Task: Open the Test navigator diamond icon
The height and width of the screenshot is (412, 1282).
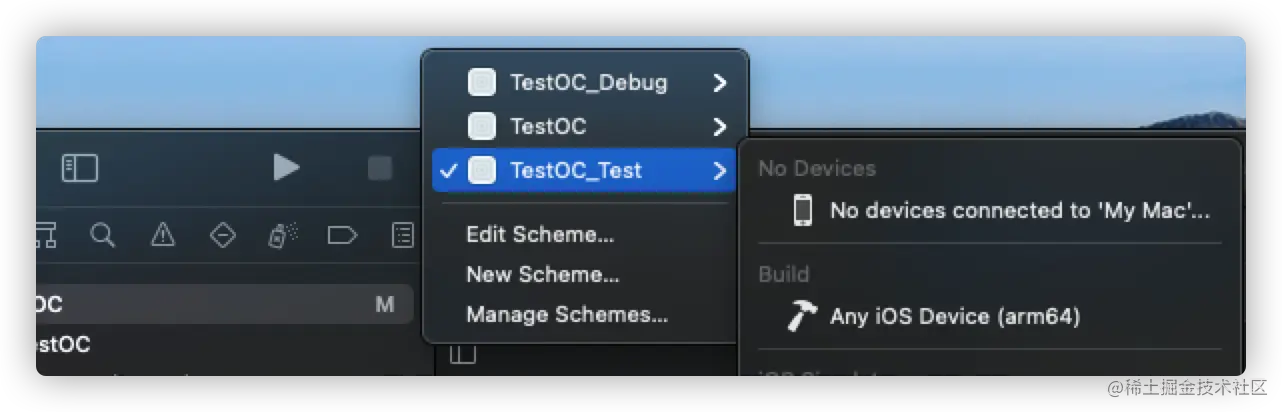Action: click(x=222, y=235)
